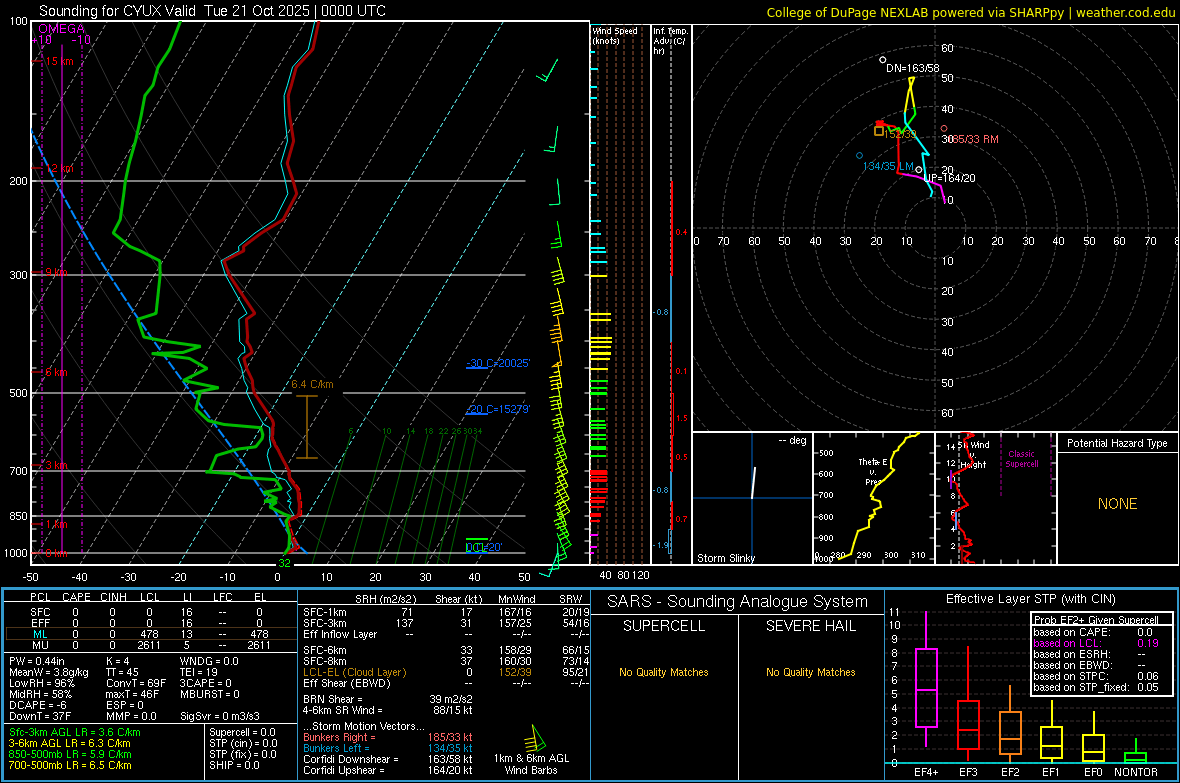Select the SFC parcel row label
The height and width of the screenshot is (783, 1180).
point(40,612)
